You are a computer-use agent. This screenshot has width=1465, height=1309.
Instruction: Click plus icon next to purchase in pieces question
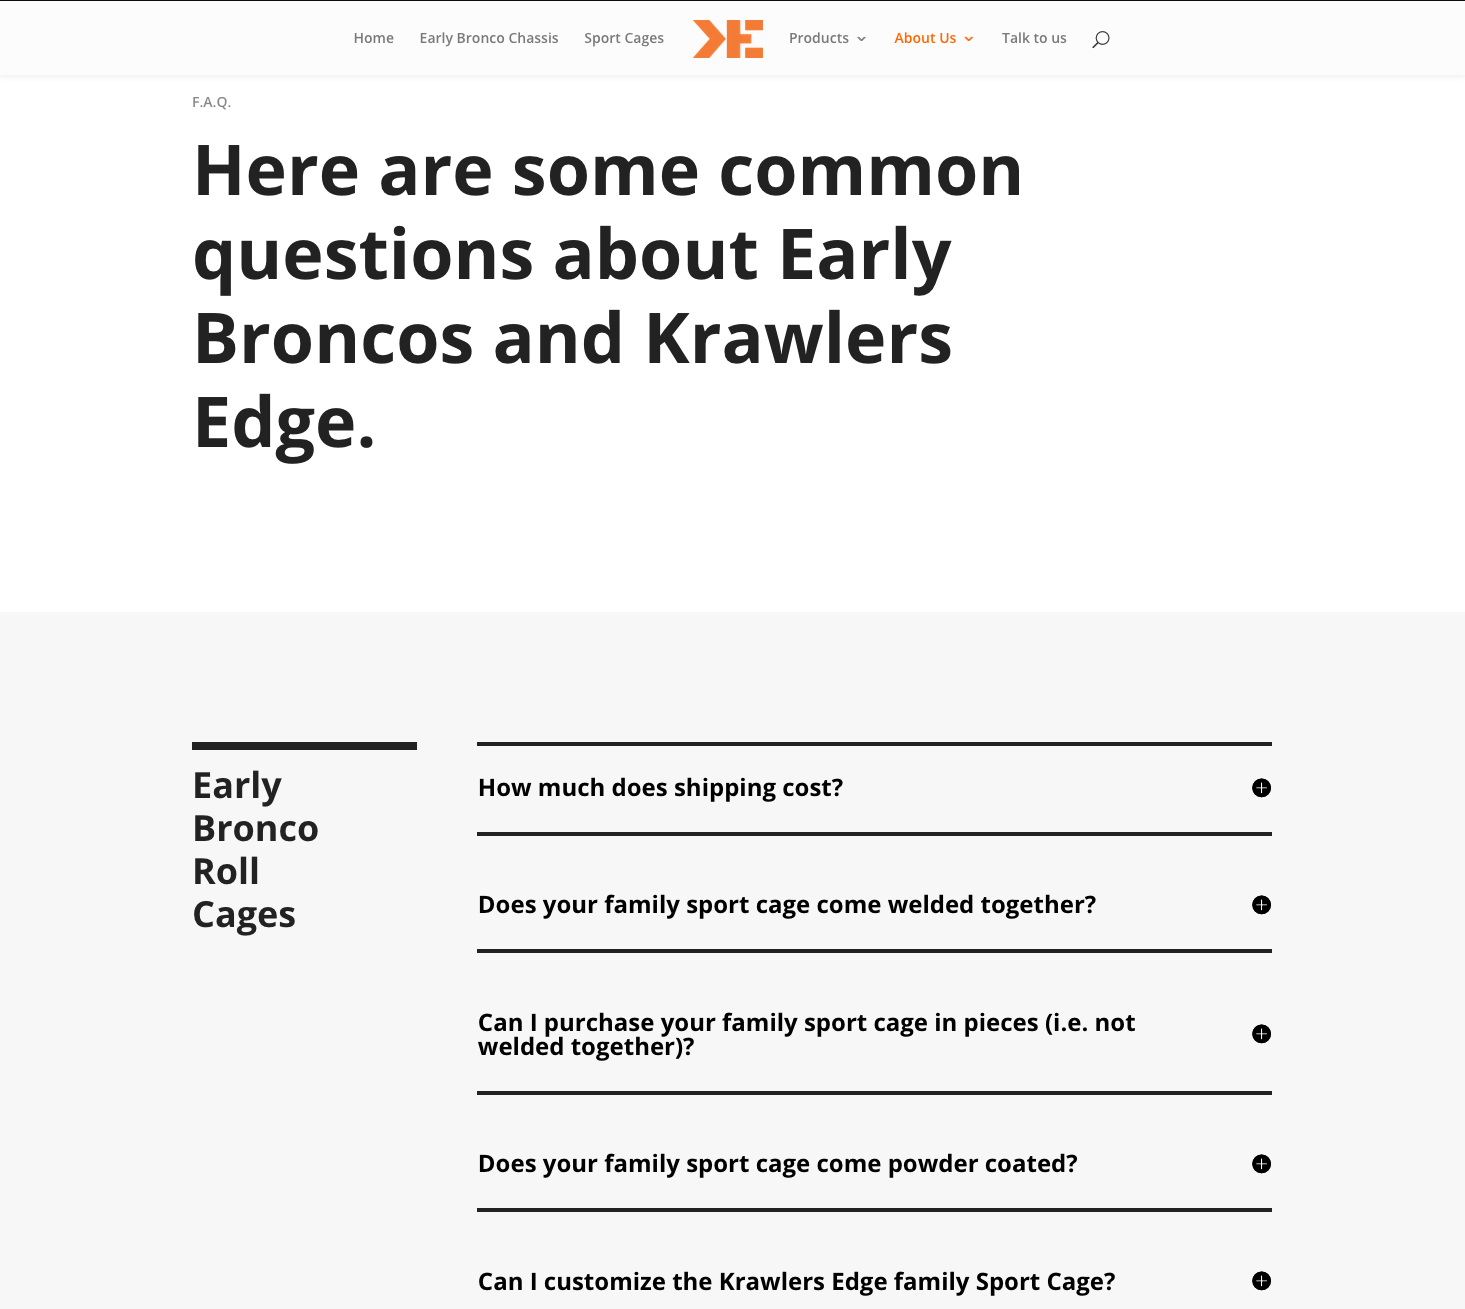coord(1262,1034)
